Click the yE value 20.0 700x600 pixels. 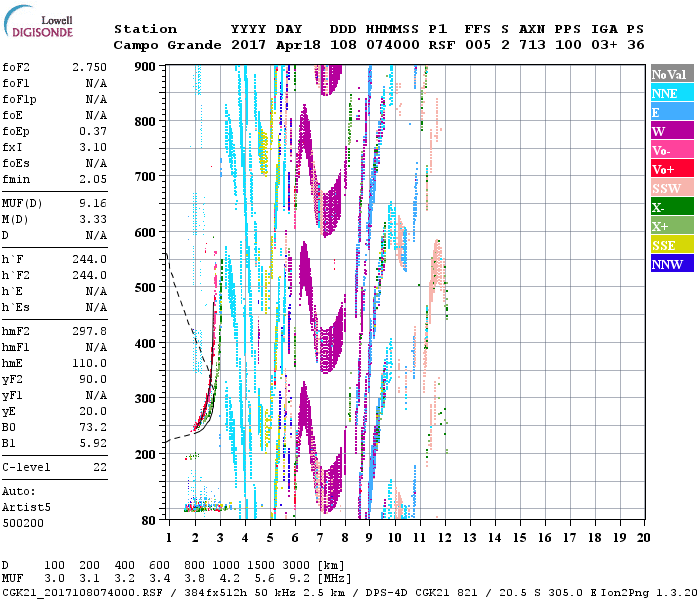point(93,412)
